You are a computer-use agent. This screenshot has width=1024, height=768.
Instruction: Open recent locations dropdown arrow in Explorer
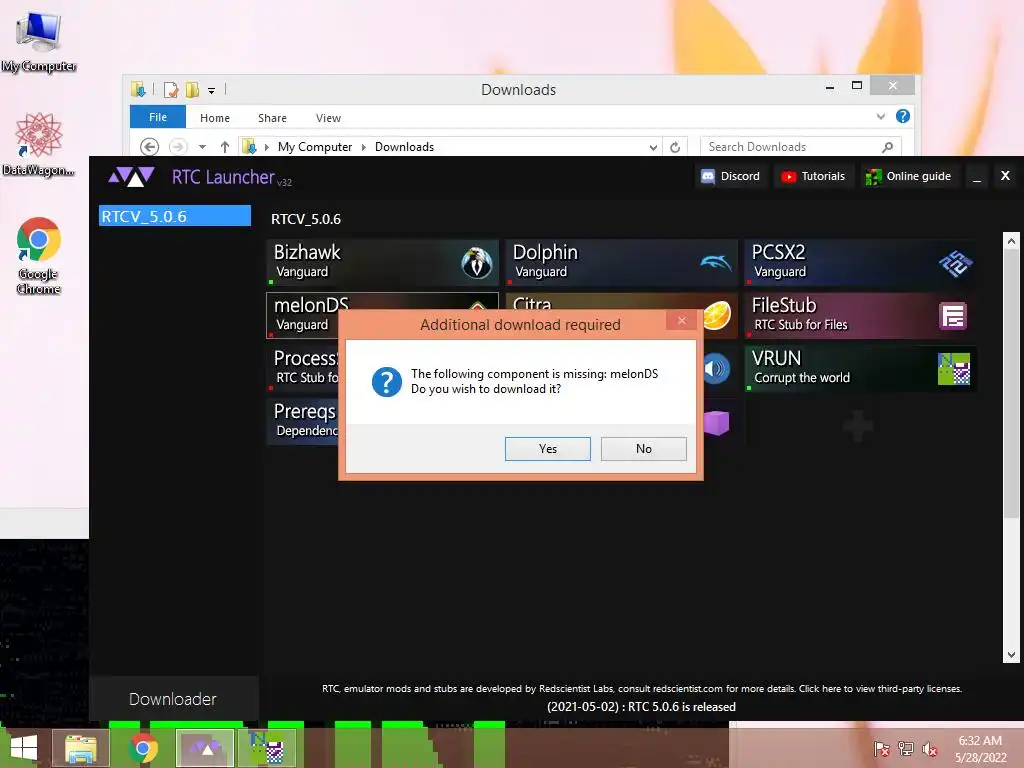[202, 147]
